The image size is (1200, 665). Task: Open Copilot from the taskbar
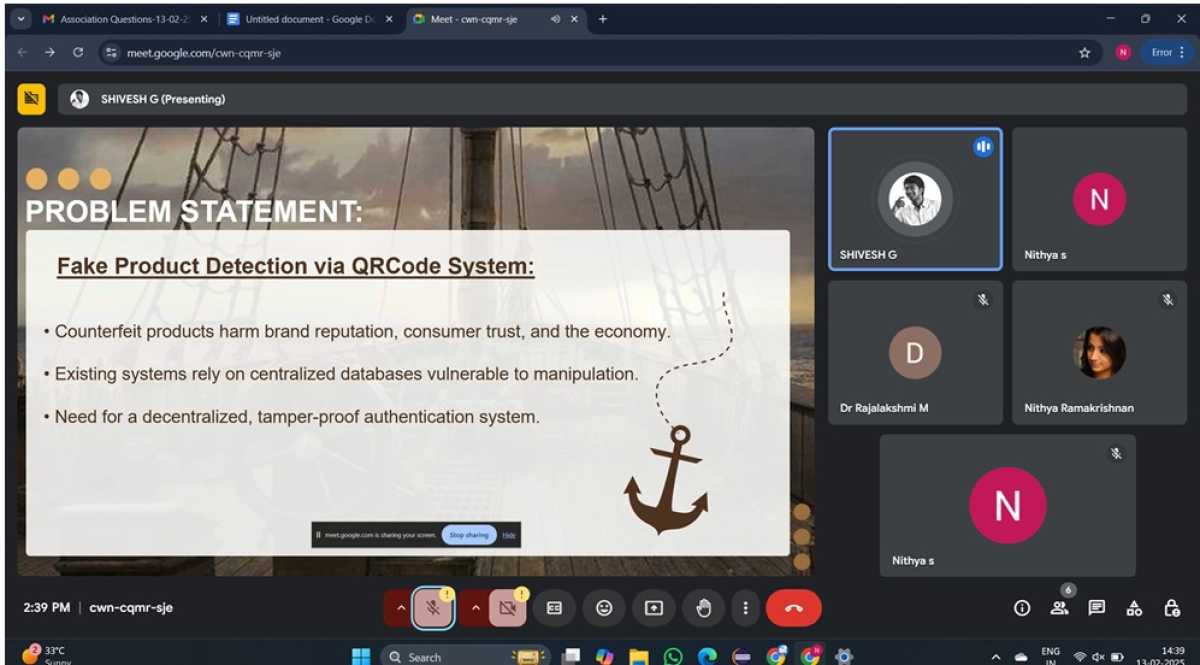(604, 656)
